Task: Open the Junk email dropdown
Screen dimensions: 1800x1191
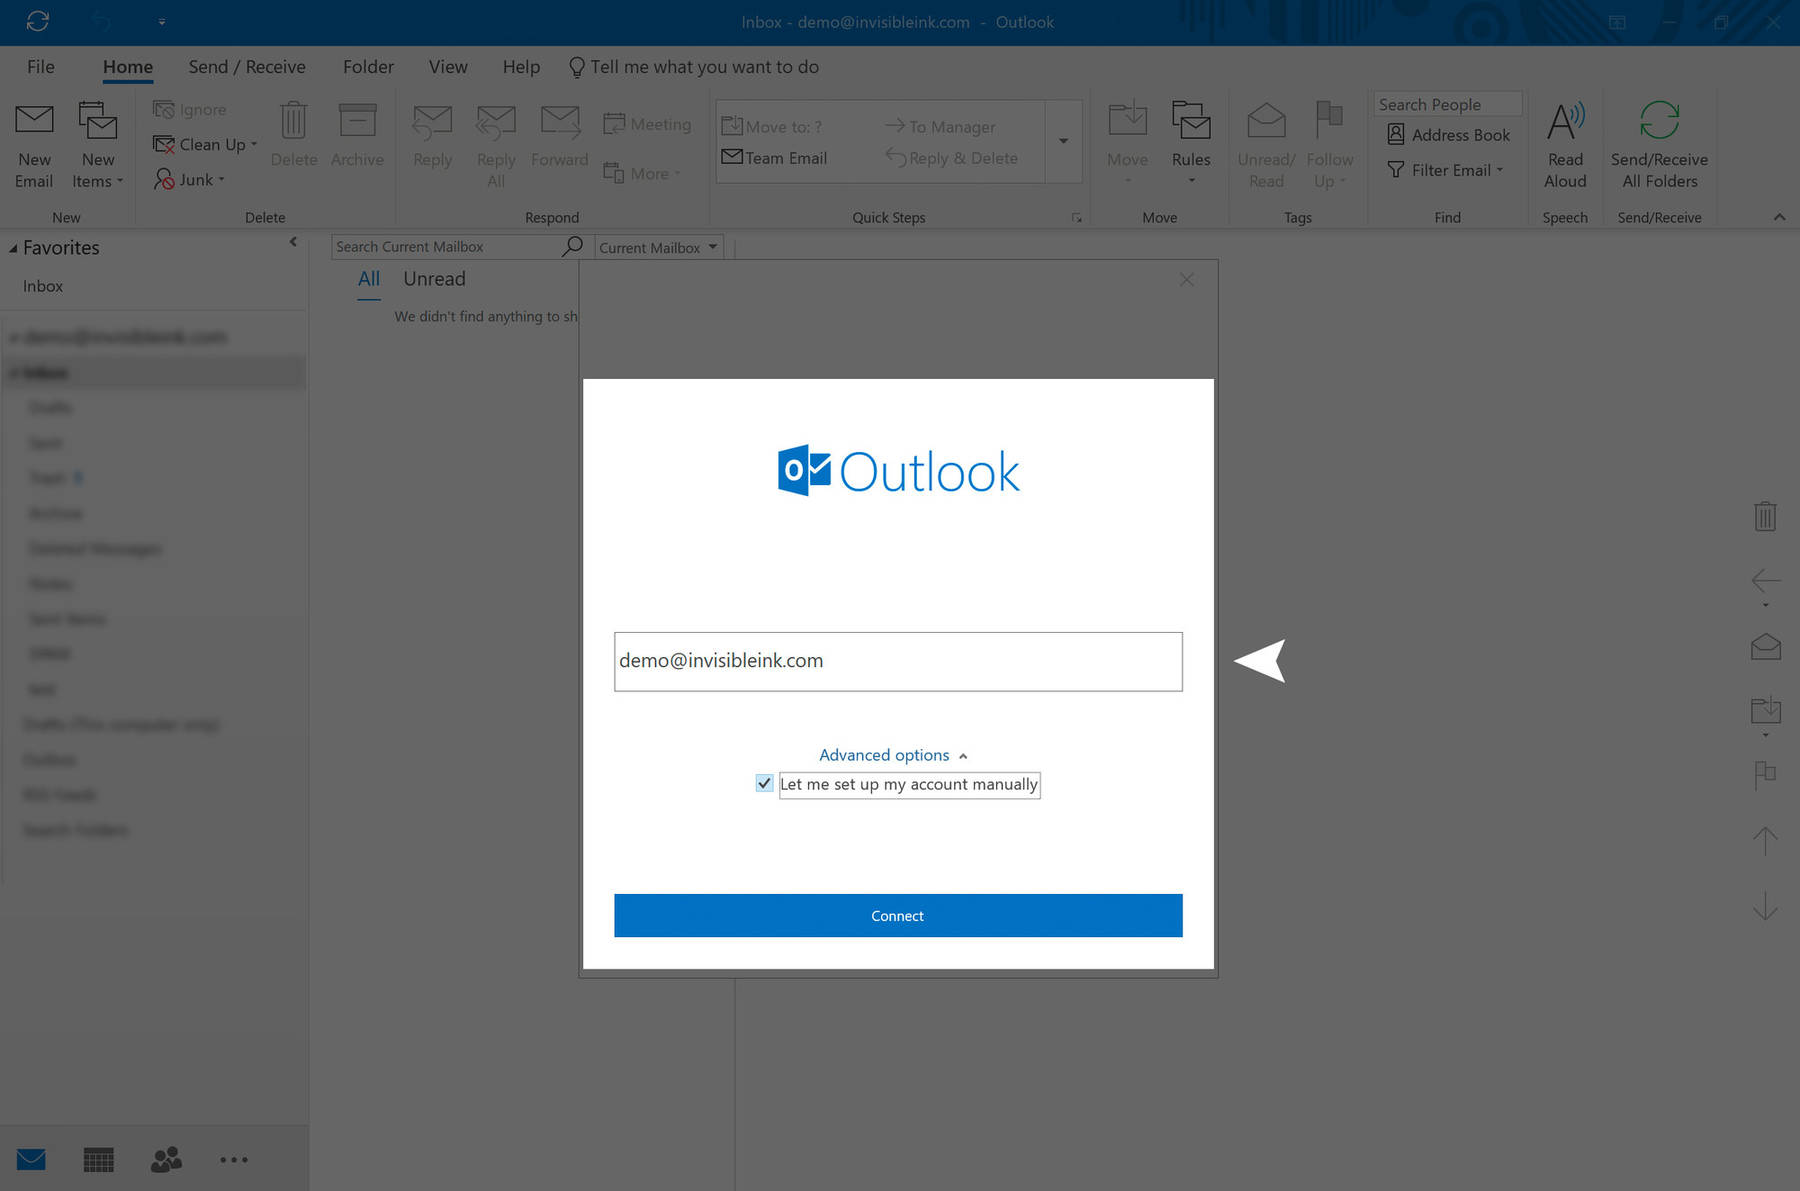Action: pyautogui.click(x=190, y=179)
